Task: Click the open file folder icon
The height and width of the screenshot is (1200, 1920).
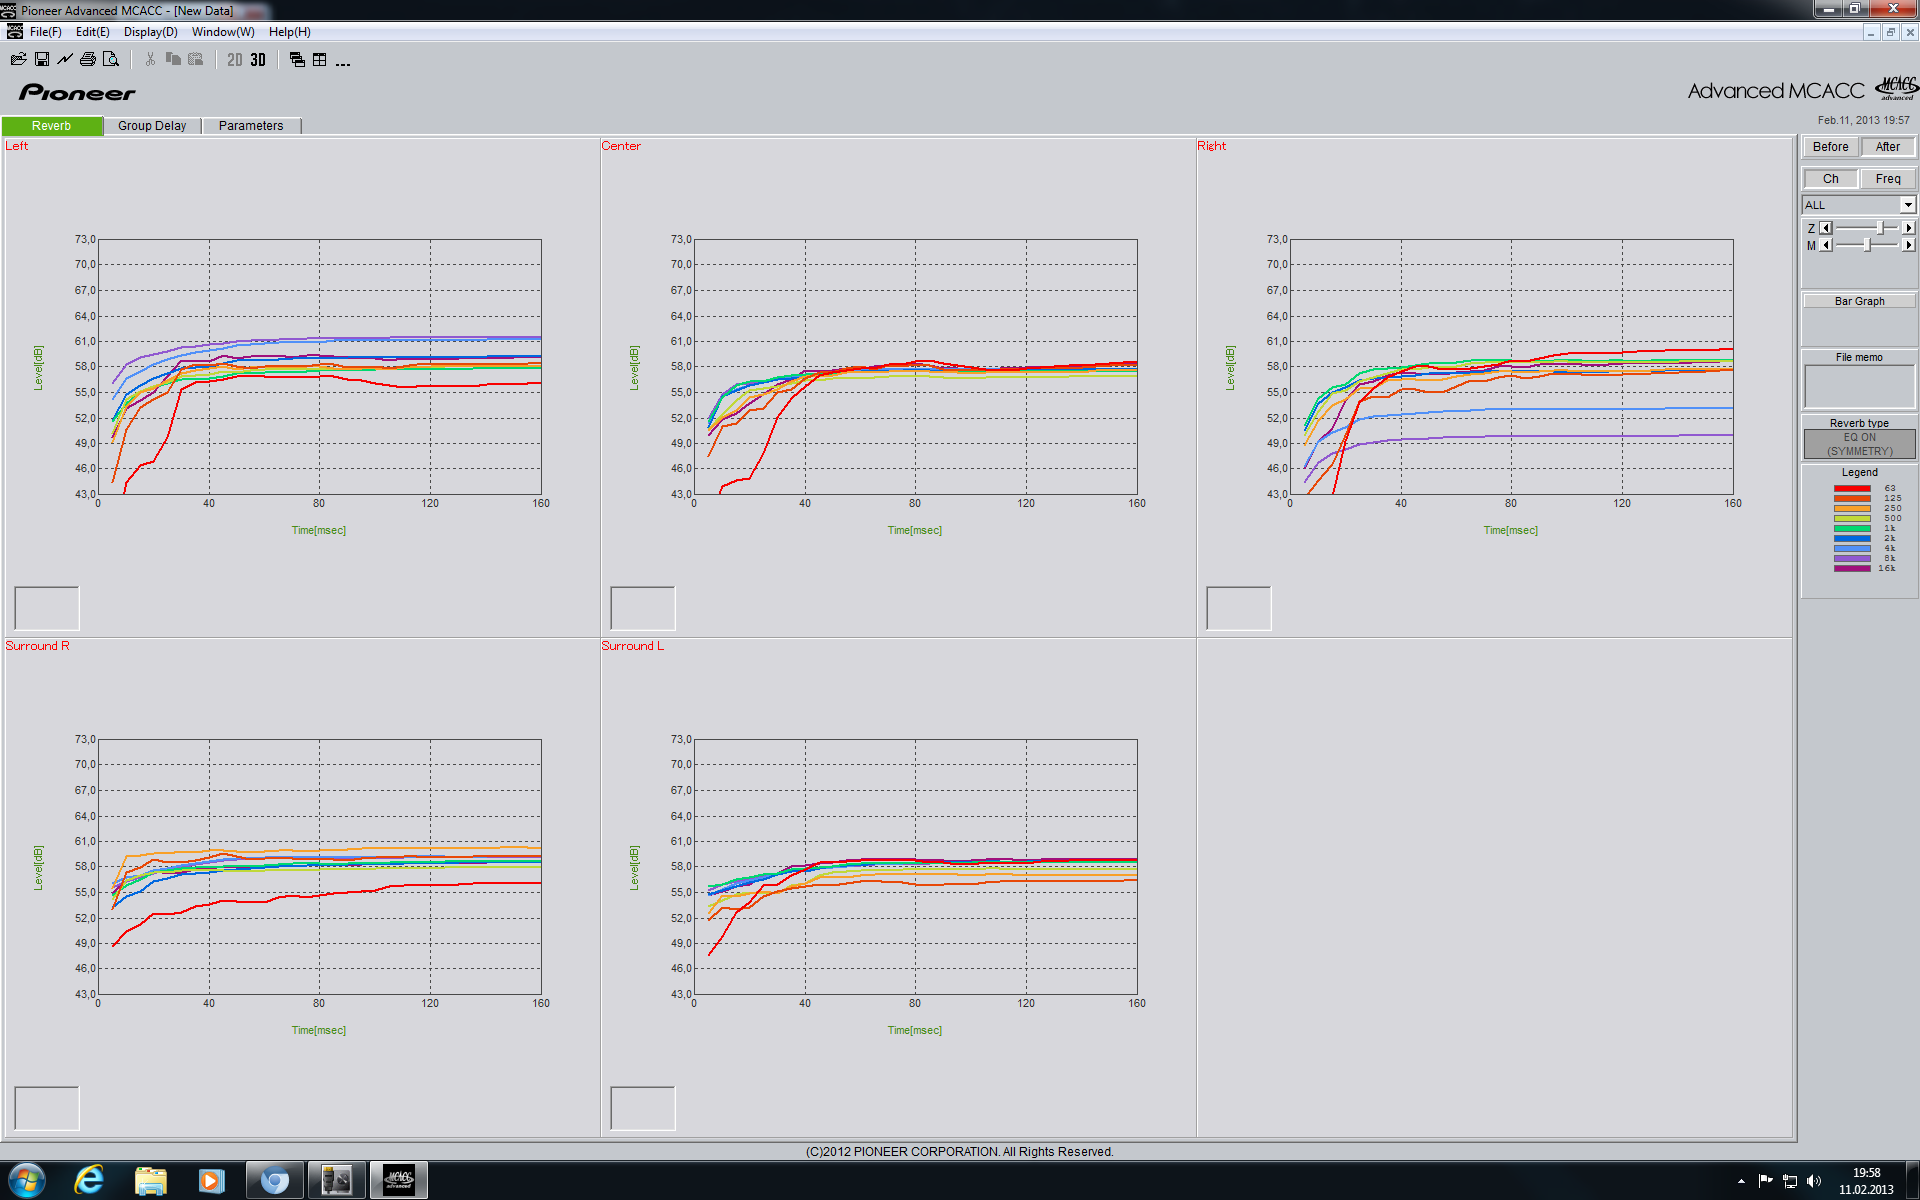Action: pos(18,60)
